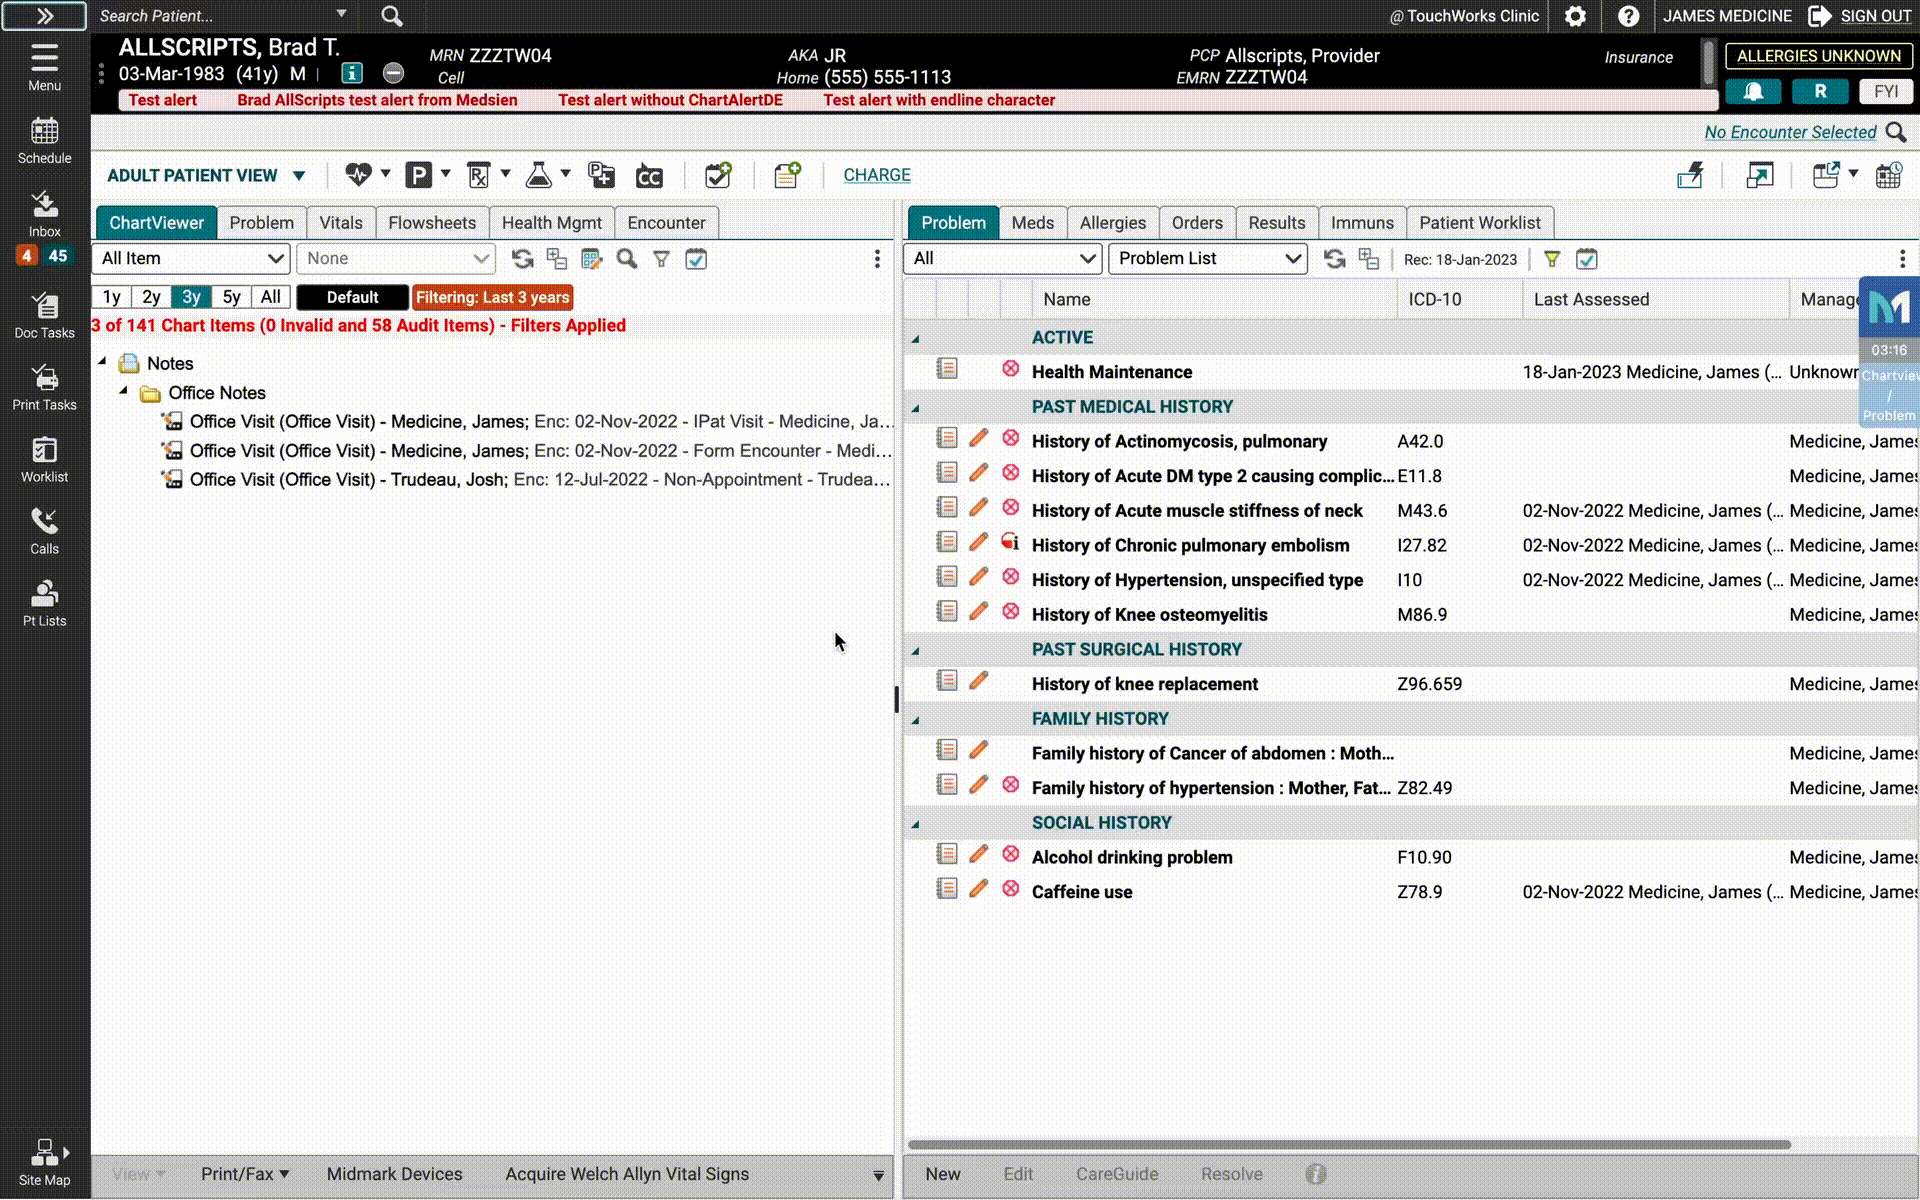The width and height of the screenshot is (1920, 1200).
Task: Click the alert bell icon
Action: click(x=1753, y=91)
